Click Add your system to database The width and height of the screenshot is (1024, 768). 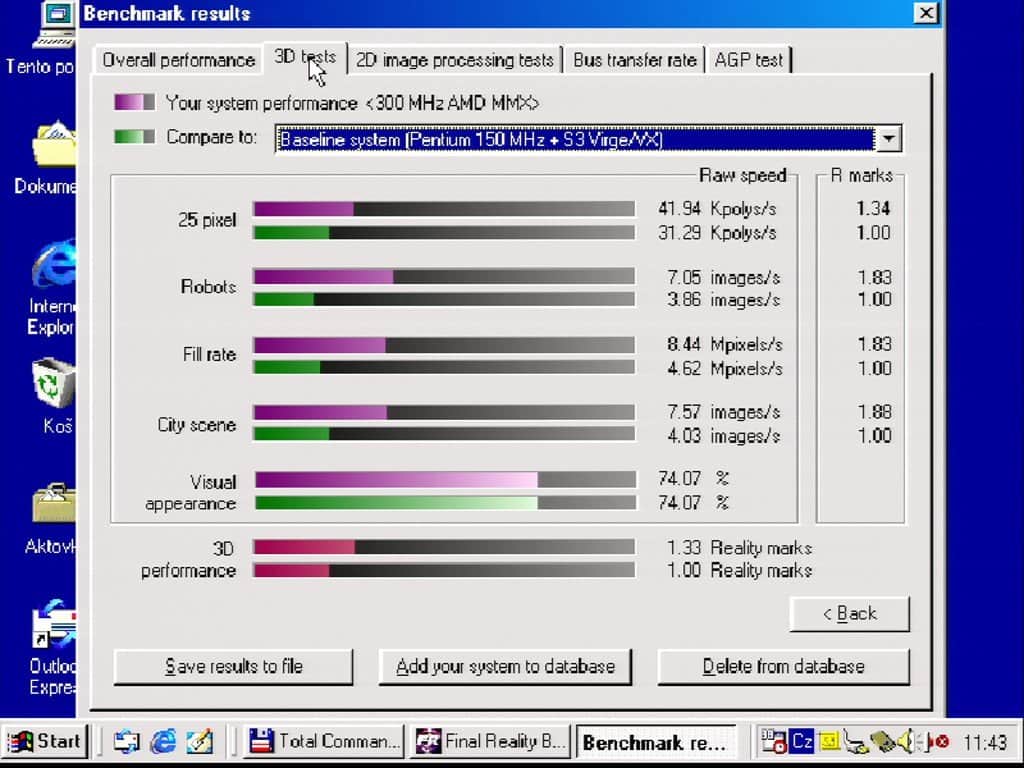pyautogui.click(x=505, y=667)
